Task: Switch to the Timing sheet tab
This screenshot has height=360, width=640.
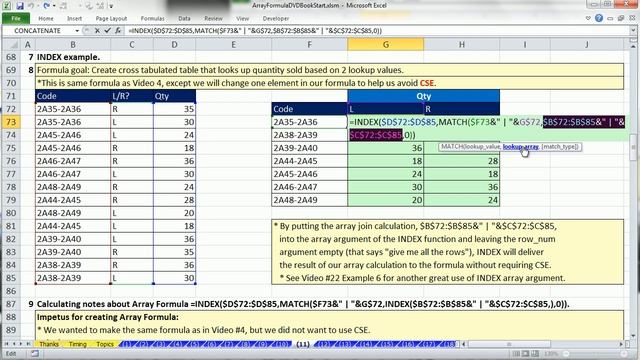Action: tap(77, 344)
